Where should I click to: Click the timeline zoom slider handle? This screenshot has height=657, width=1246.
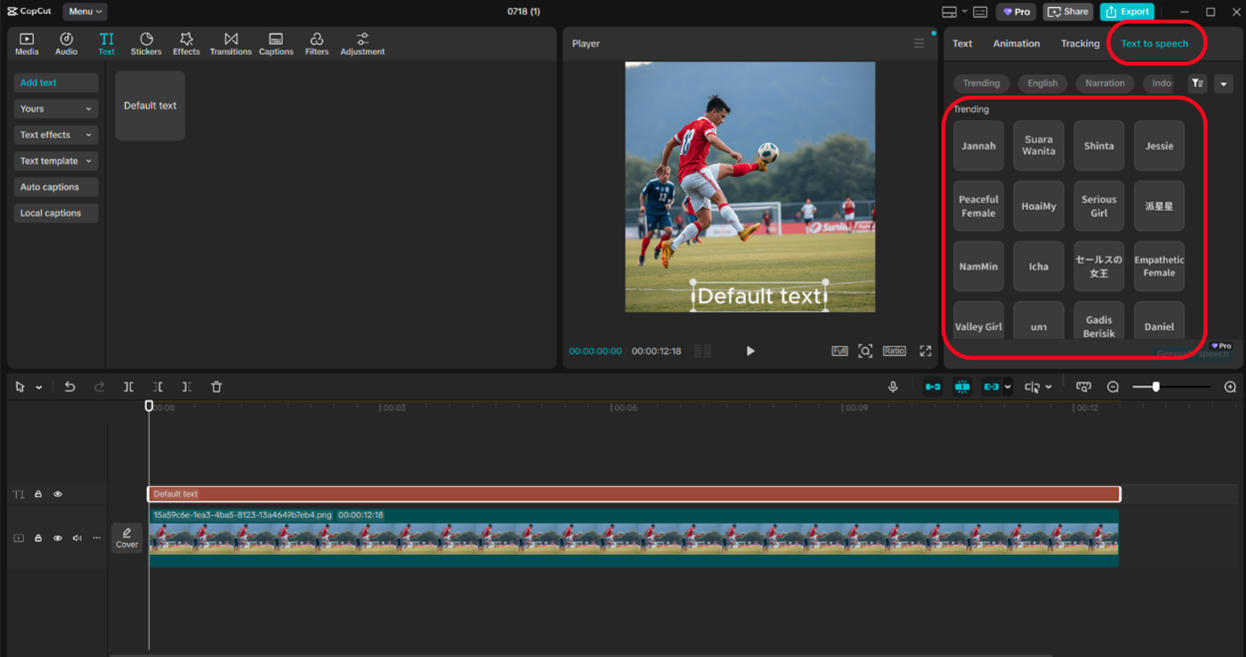point(1156,387)
